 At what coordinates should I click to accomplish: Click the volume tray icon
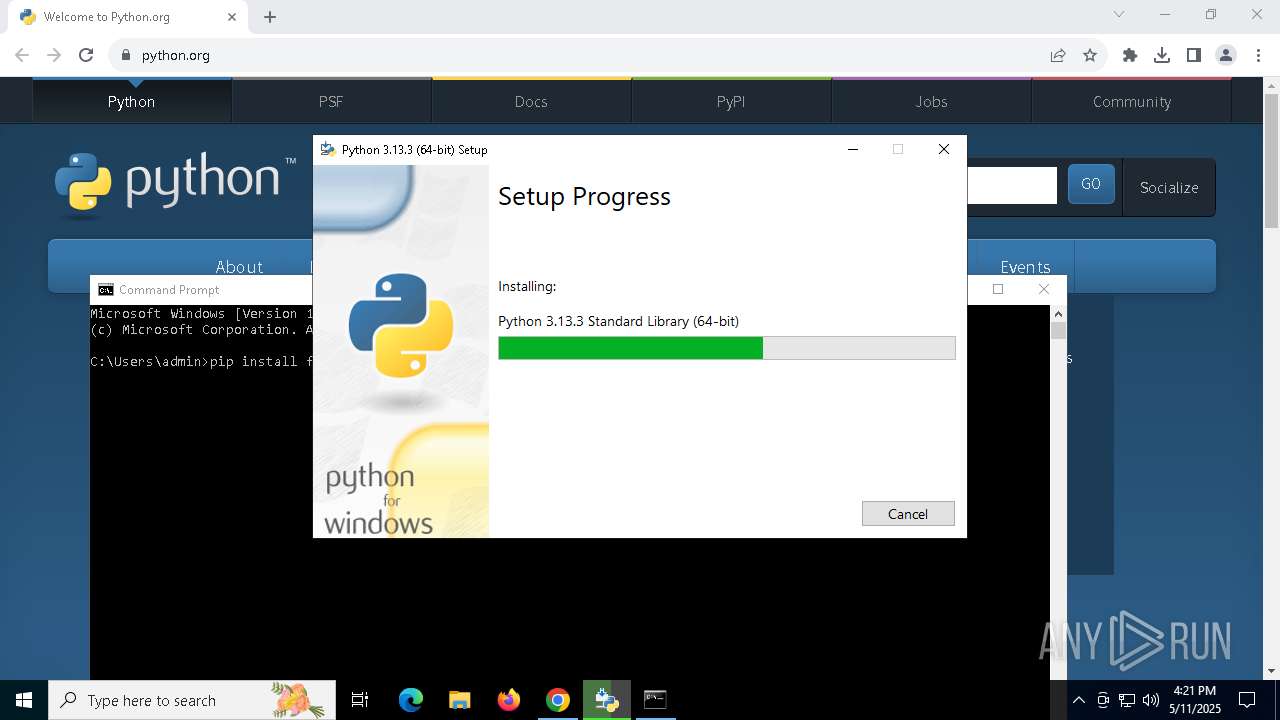click(1151, 700)
